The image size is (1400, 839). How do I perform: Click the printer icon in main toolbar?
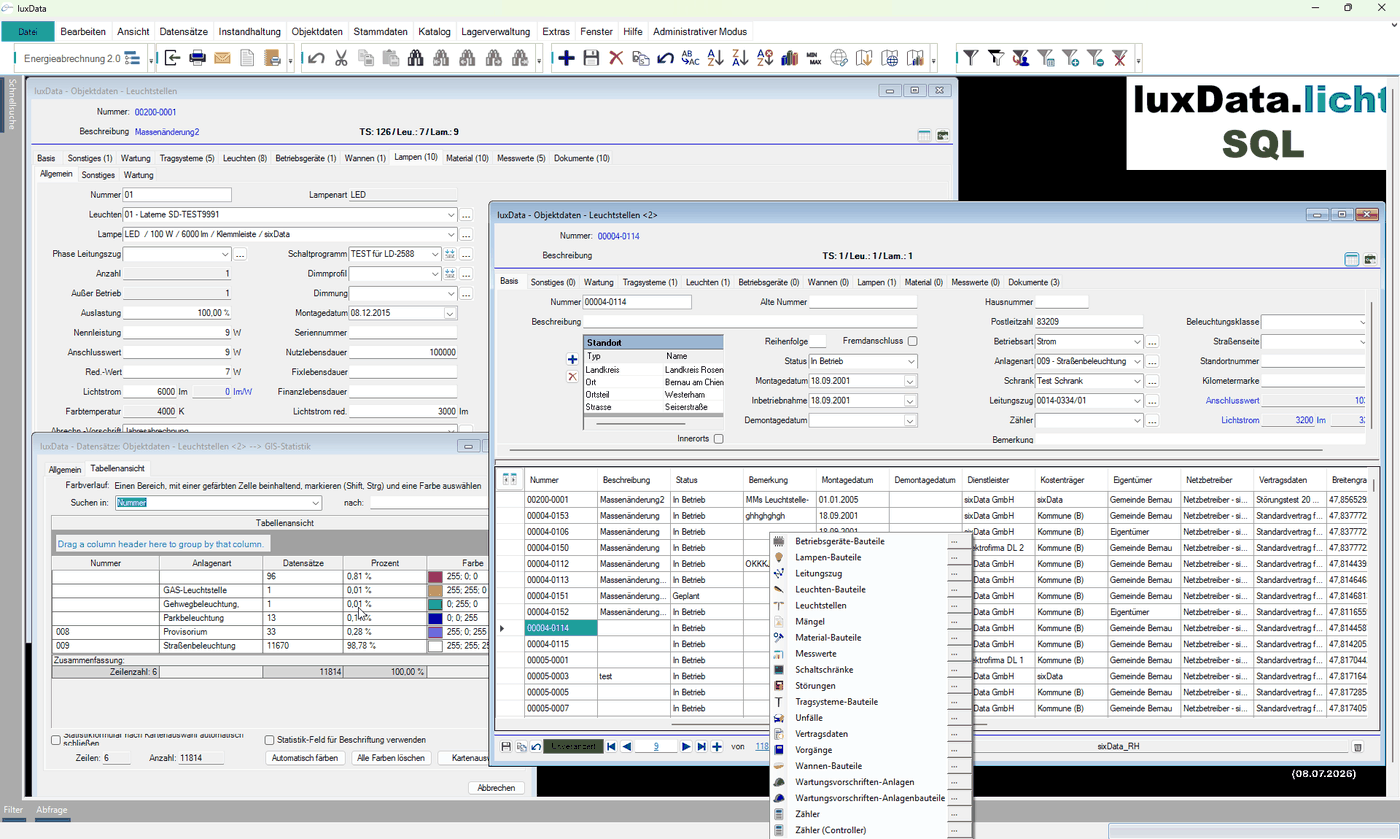pos(197,58)
